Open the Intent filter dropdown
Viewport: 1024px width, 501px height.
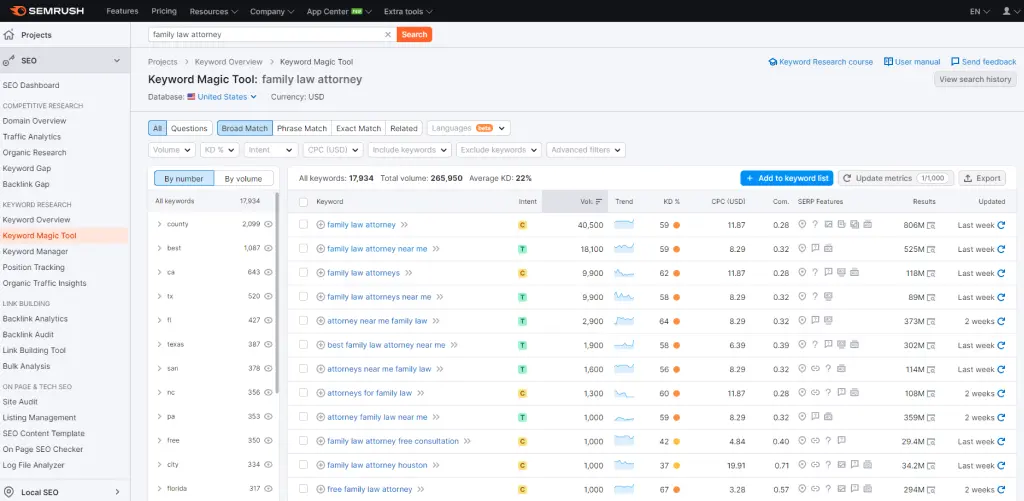271,150
